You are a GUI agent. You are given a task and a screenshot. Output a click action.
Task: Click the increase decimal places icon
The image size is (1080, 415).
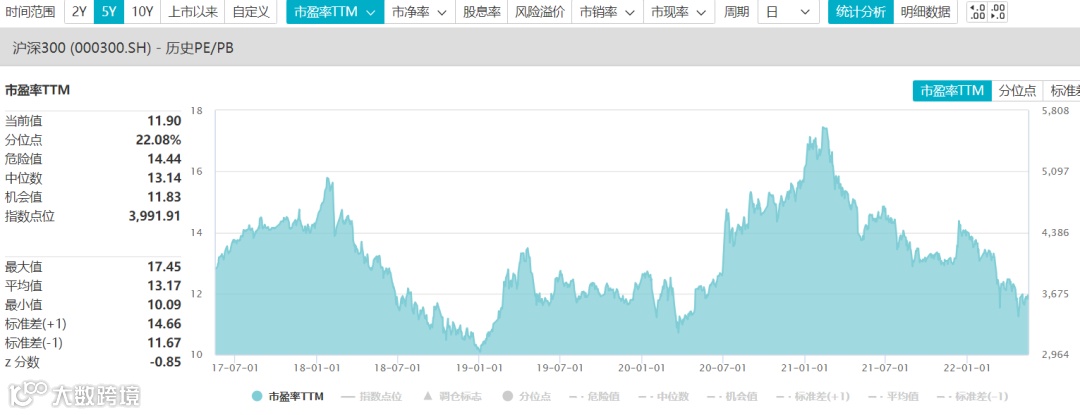pyautogui.click(x=977, y=12)
